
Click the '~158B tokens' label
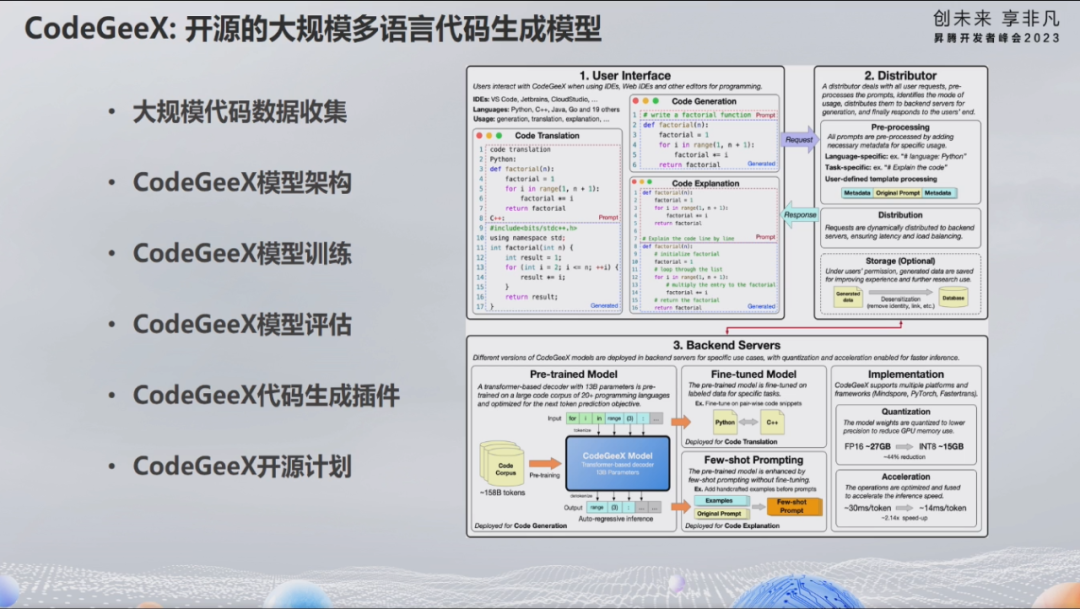click(x=502, y=493)
